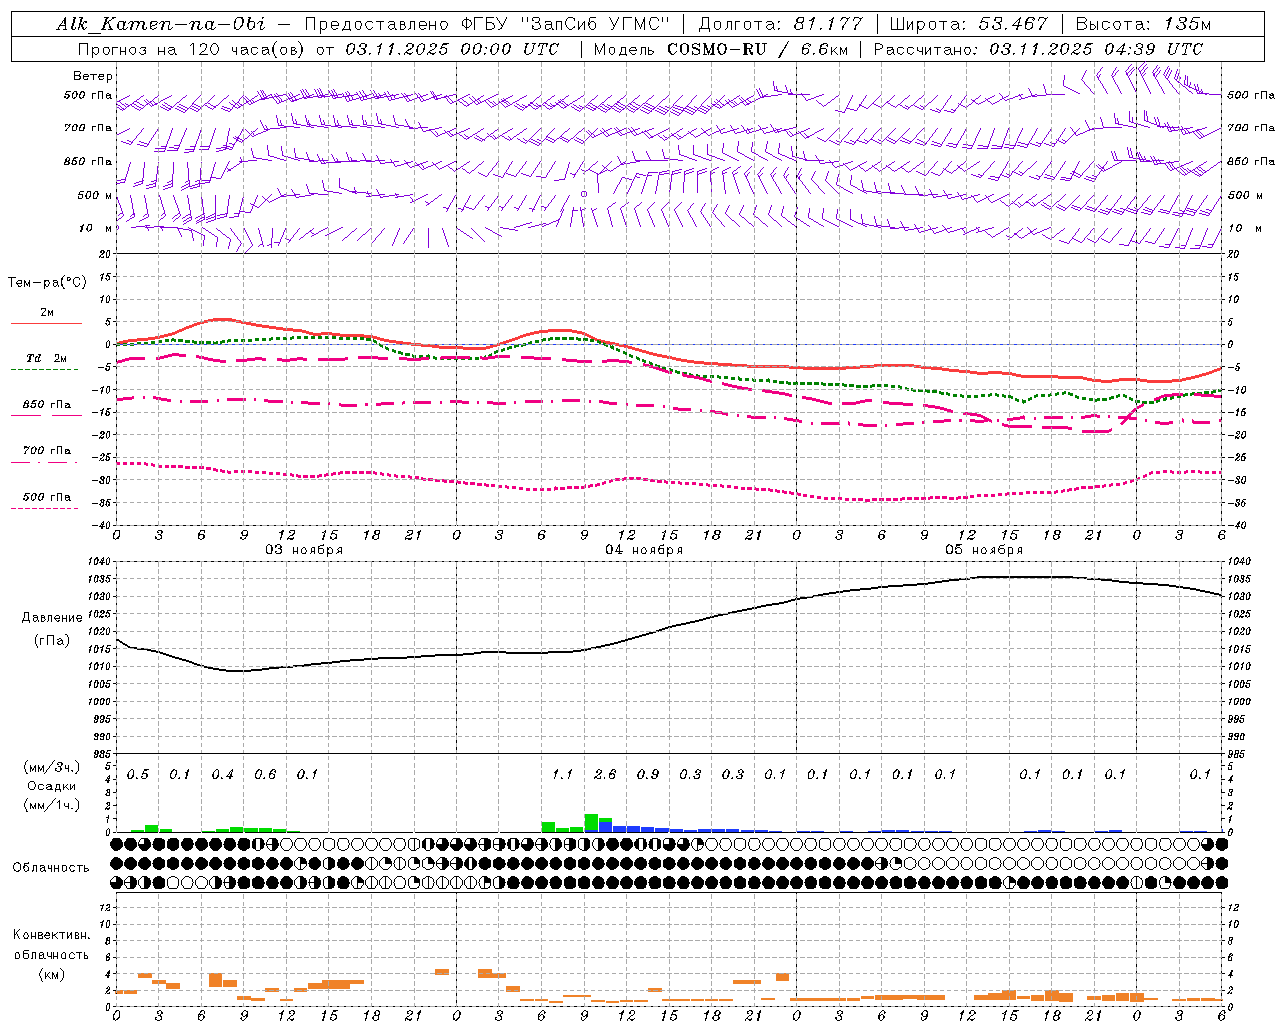Click the 0.9 precipitation amount value
Image resolution: width=1280 pixels, height=1024 pixels.
coord(648,774)
